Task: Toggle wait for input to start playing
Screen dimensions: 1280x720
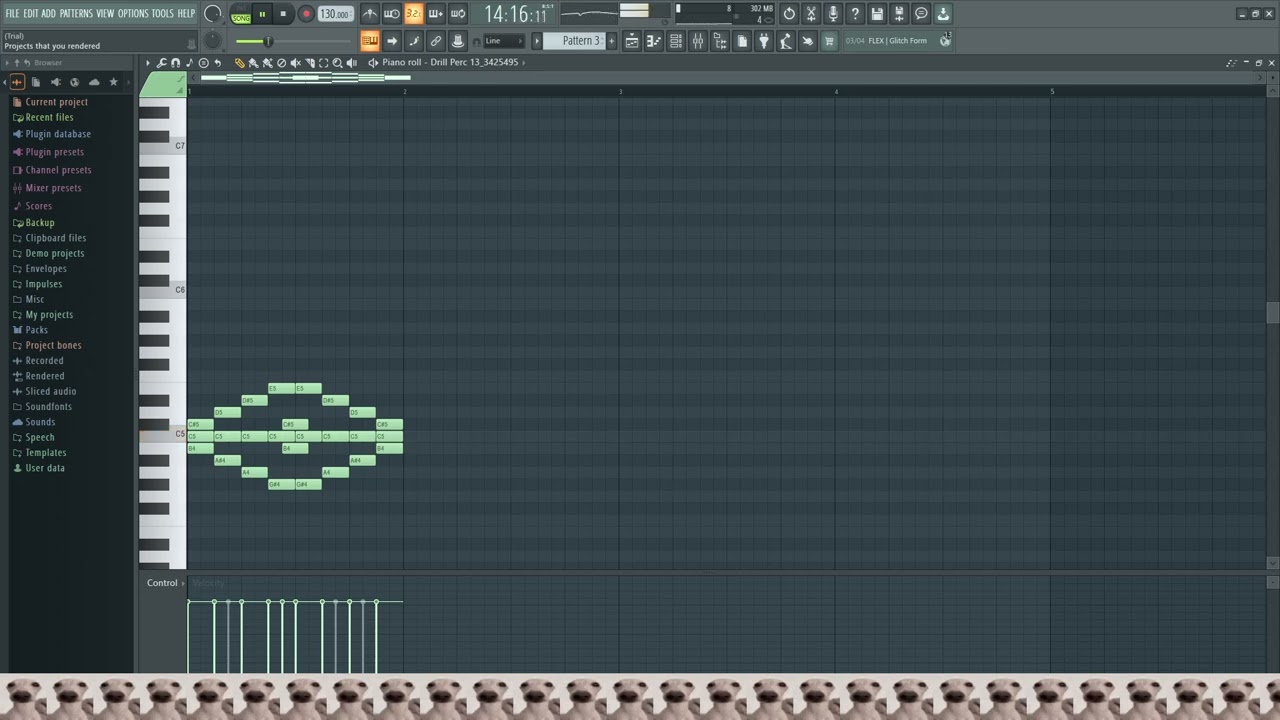Action: tap(392, 14)
